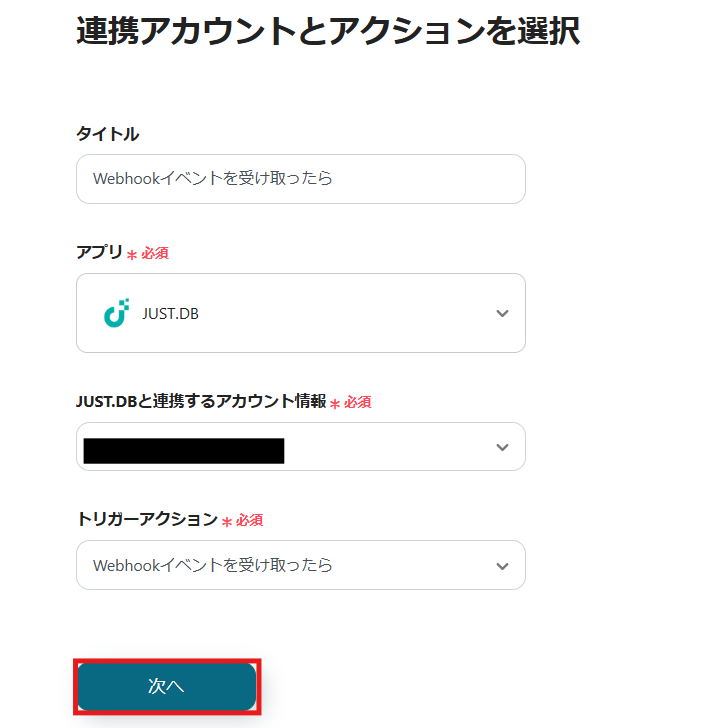Click the blacked-out account name
713x728 pixels.
click(x=184, y=451)
